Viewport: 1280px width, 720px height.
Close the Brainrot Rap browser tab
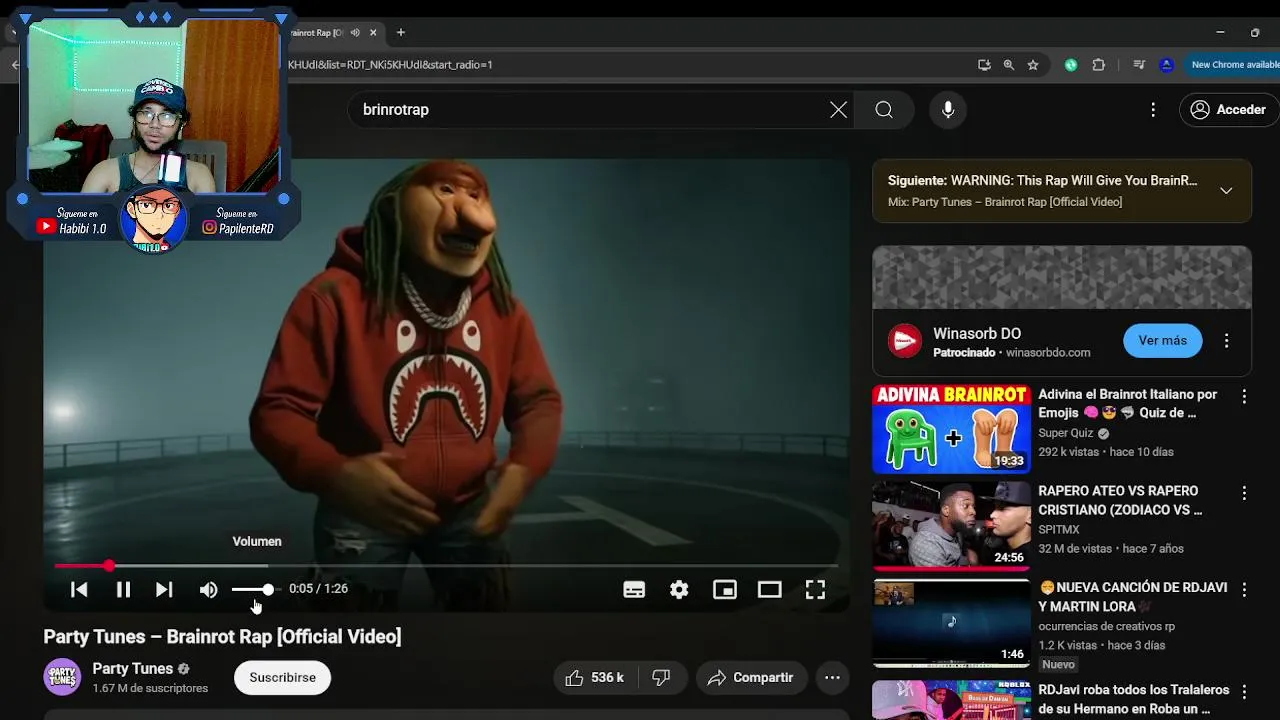click(x=373, y=33)
